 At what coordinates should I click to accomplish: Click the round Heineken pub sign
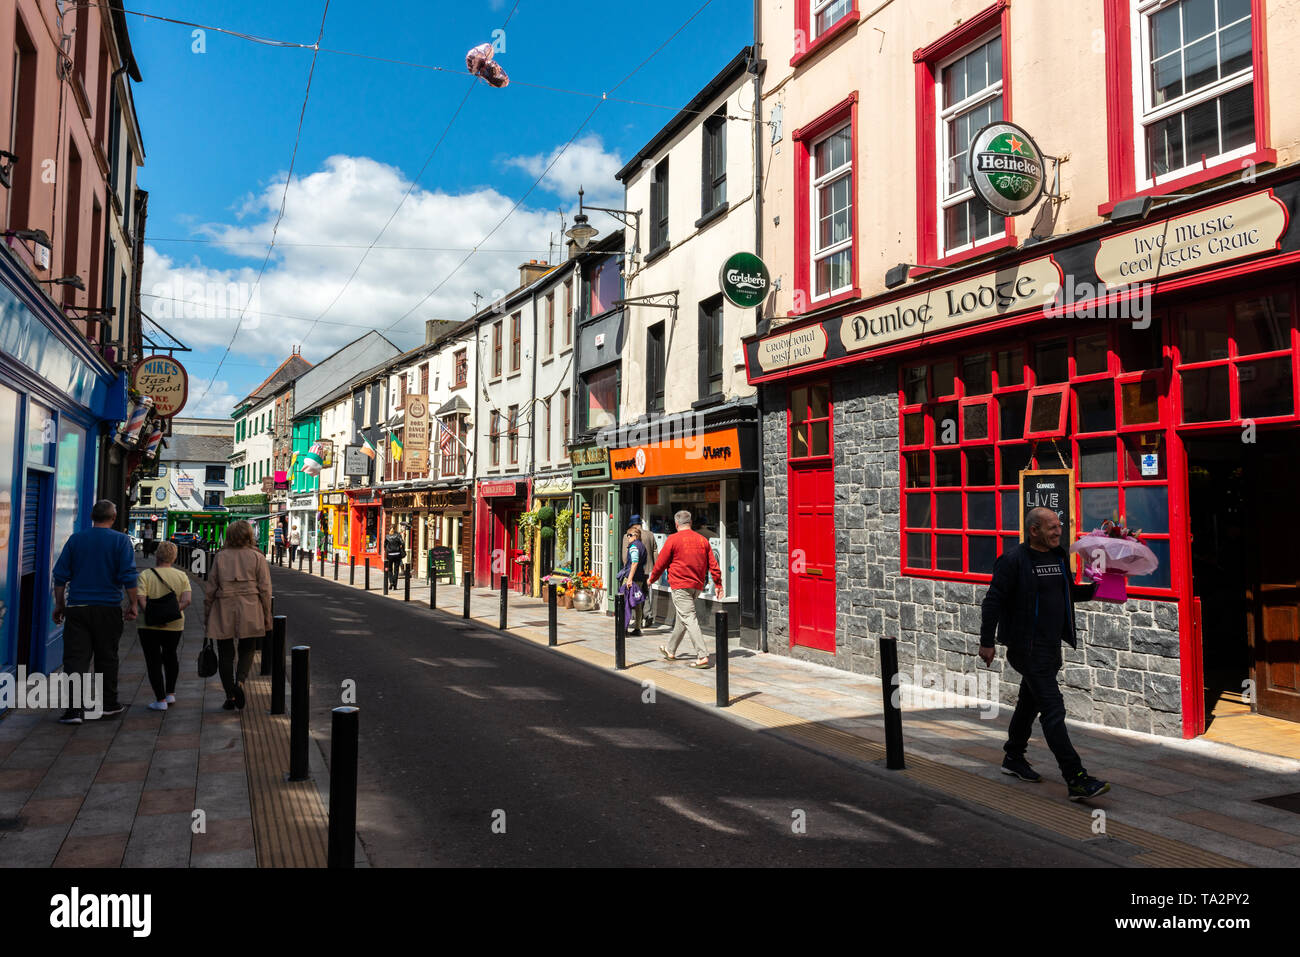coord(1005,168)
